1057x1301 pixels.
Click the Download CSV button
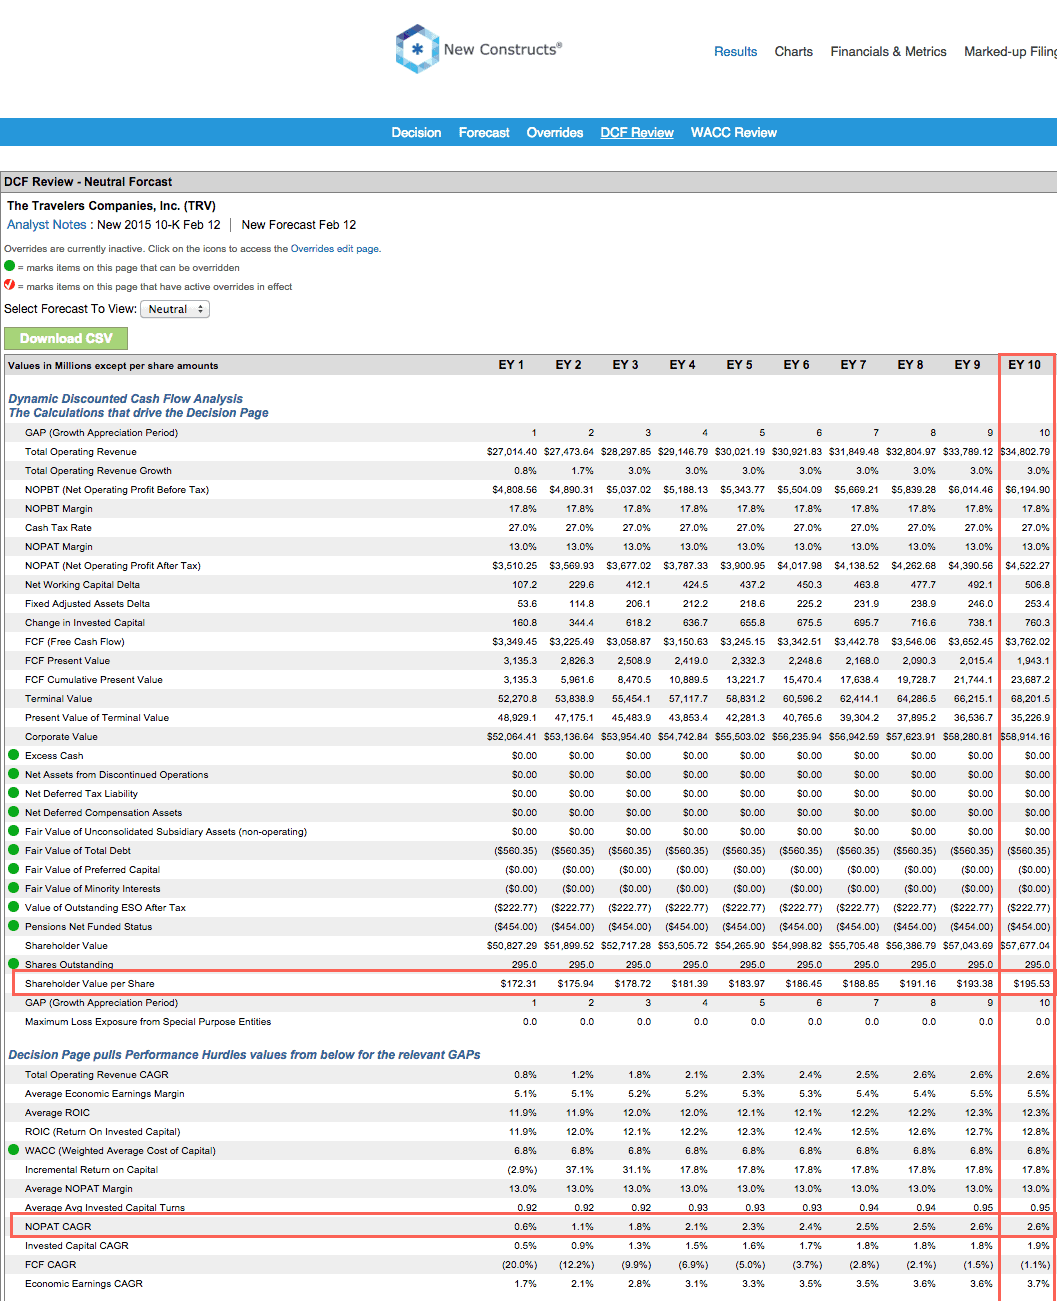[x=66, y=338]
